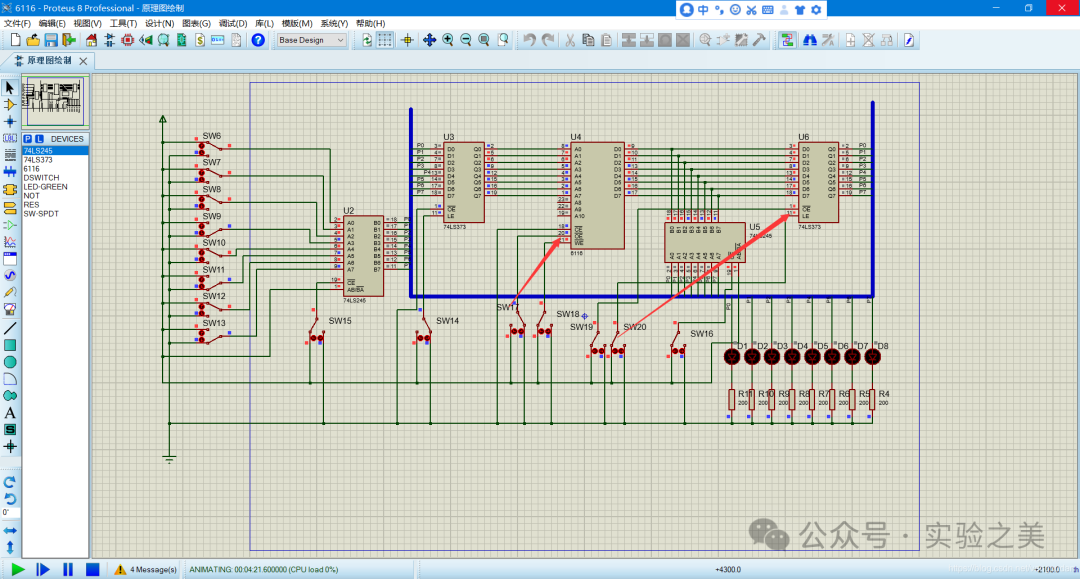The width and height of the screenshot is (1080, 579).
Task: Open the 编辑(E) menu
Action: point(52,23)
